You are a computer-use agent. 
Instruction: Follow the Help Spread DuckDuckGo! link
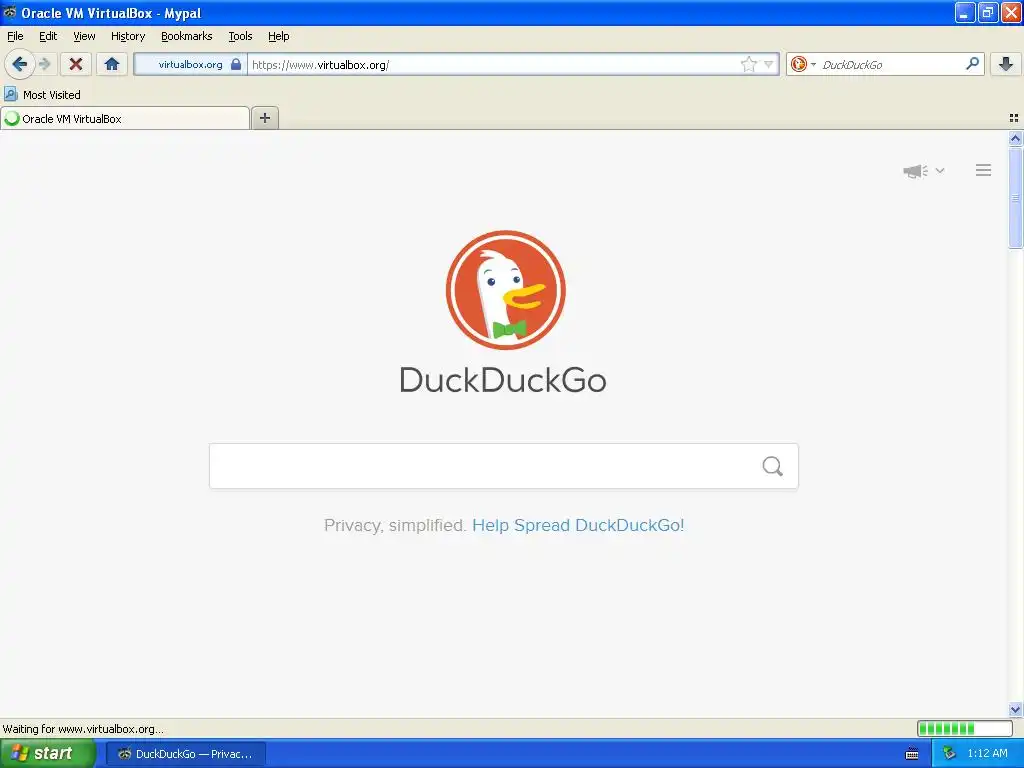[x=578, y=525]
